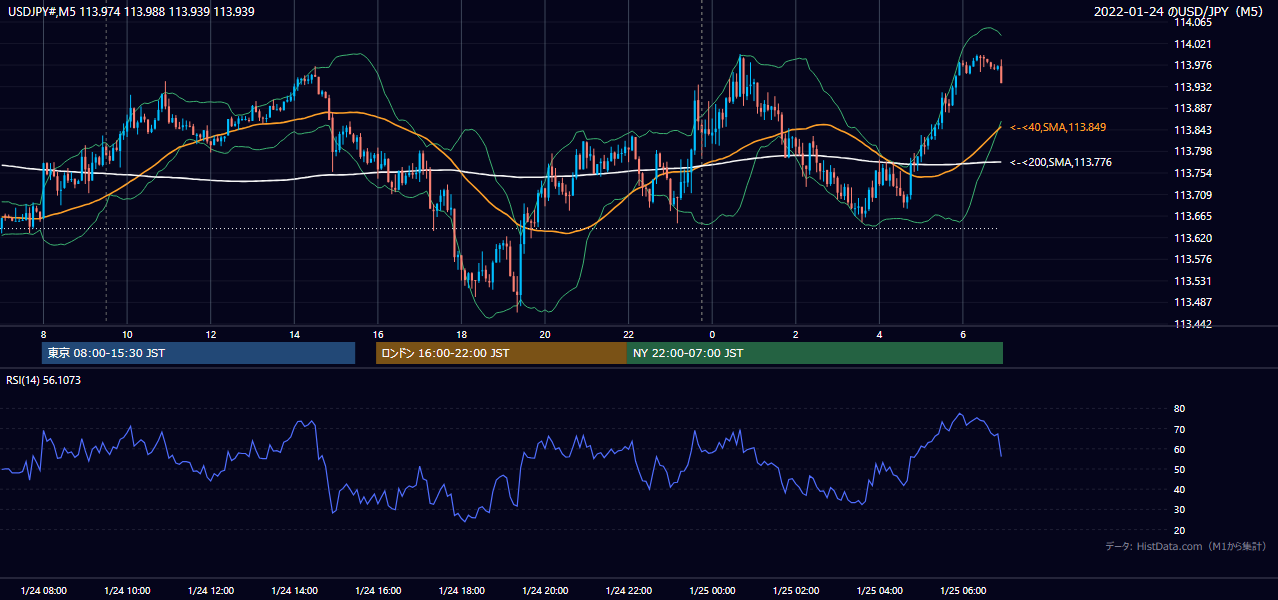Click the 113.843 price axis label
Screen dimensions: 1278x600
[x=1193, y=130]
